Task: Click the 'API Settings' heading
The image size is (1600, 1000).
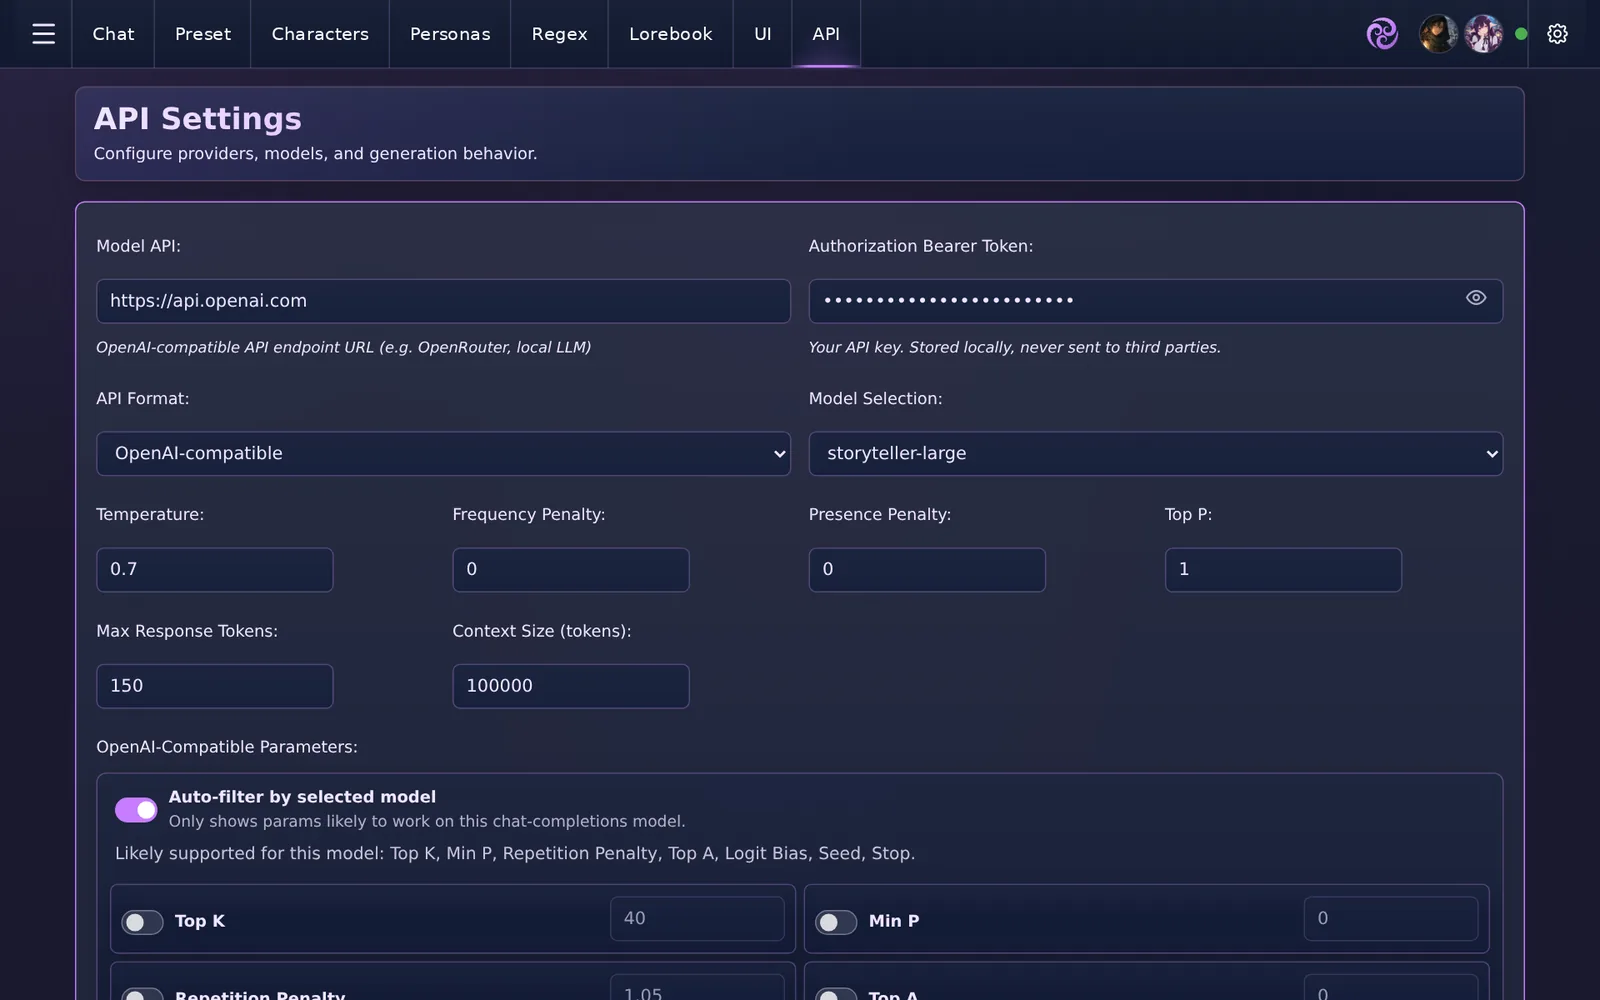Action: pyautogui.click(x=198, y=119)
